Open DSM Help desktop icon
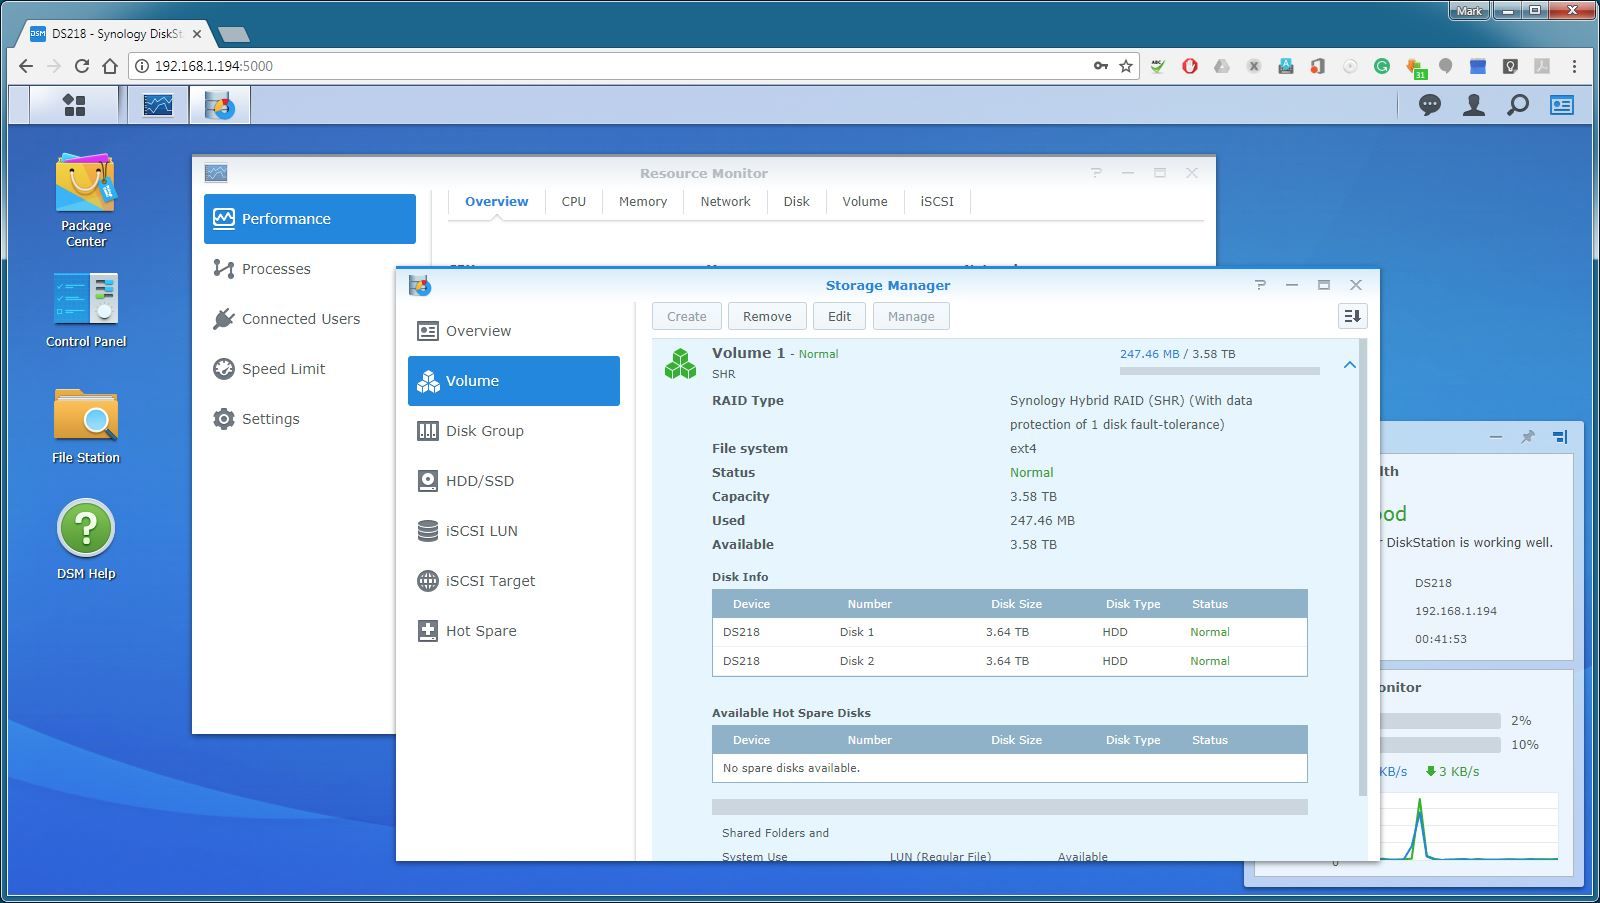 click(x=86, y=540)
